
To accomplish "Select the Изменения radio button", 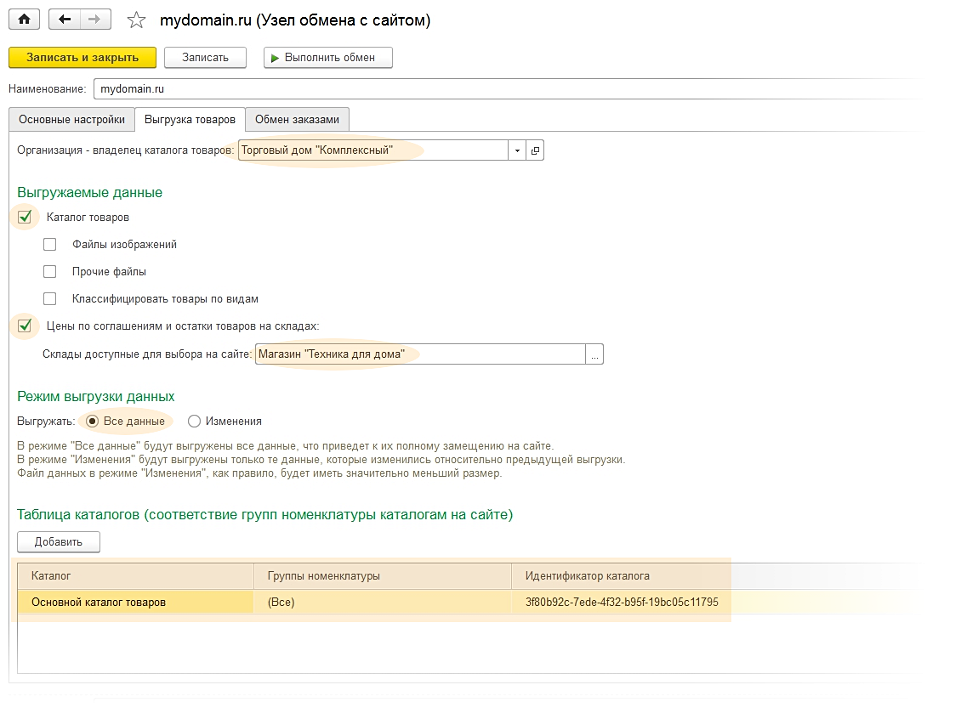I will 194,421.
